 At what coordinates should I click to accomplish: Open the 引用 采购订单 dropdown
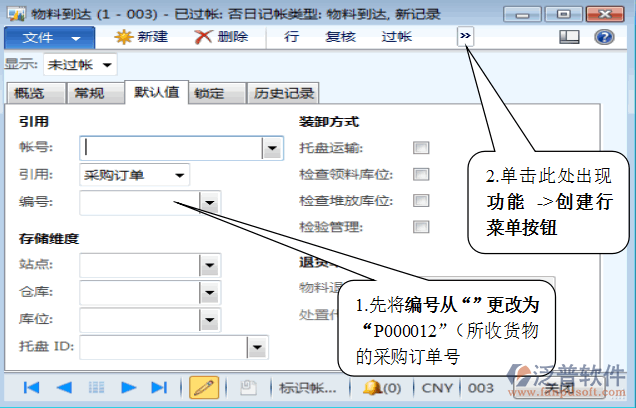(134, 175)
